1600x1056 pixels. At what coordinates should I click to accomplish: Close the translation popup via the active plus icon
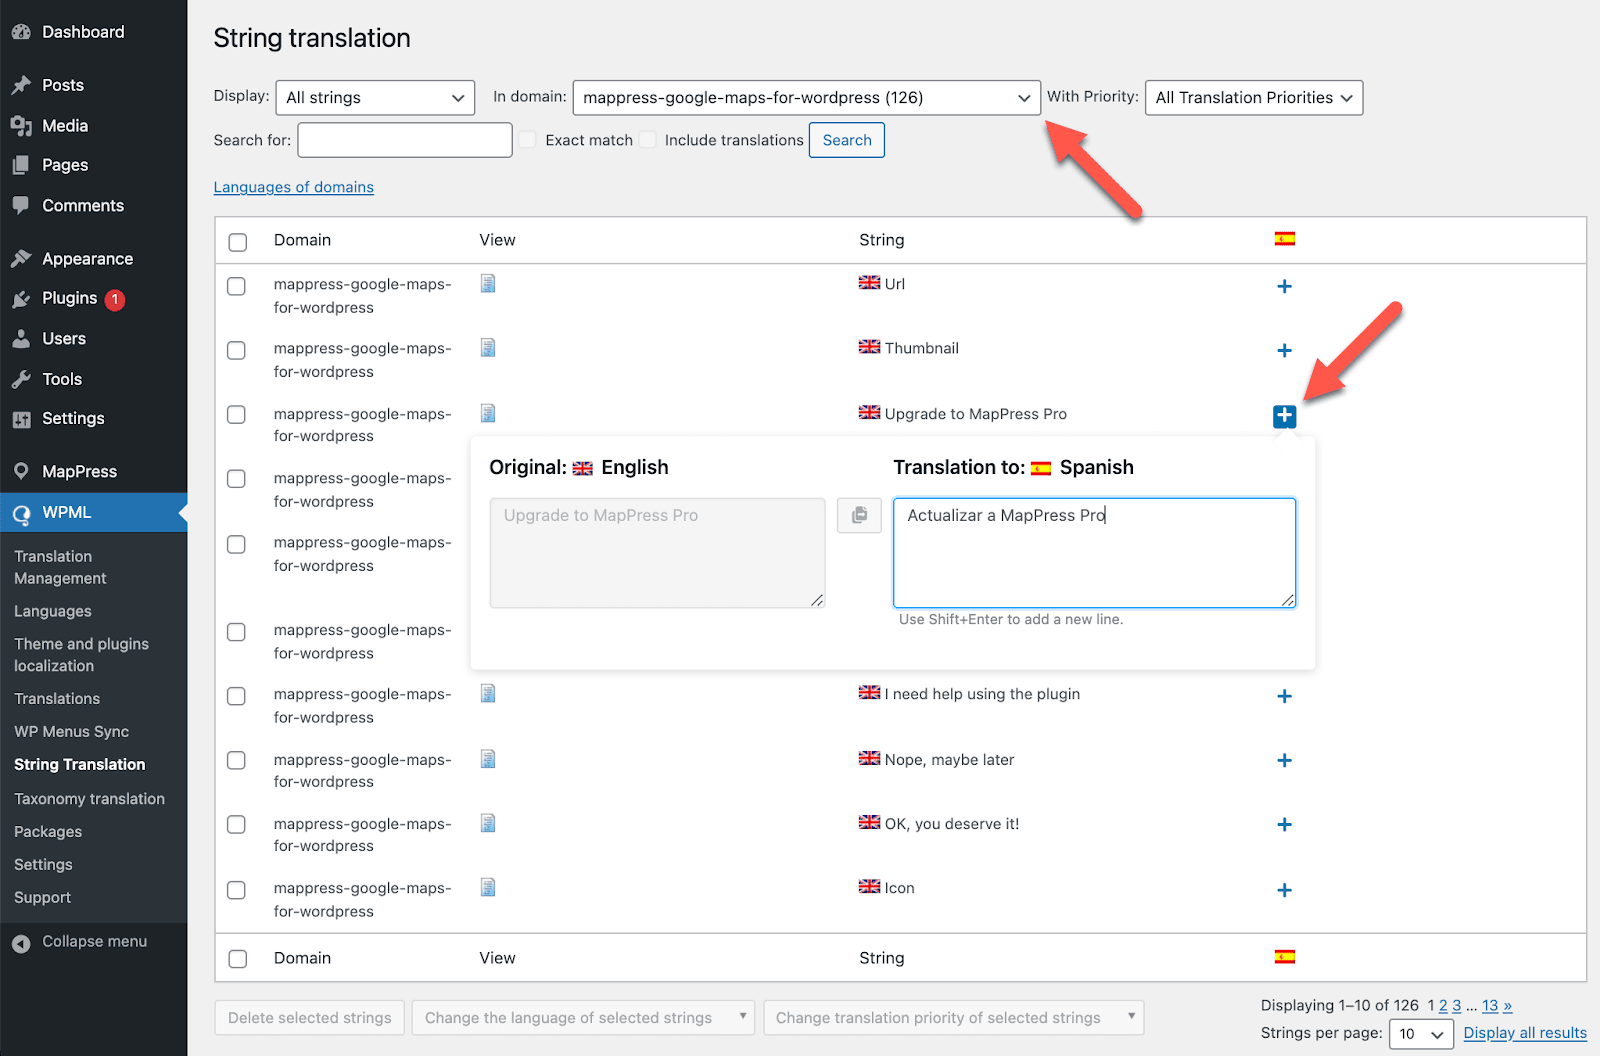pos(1285,416)
